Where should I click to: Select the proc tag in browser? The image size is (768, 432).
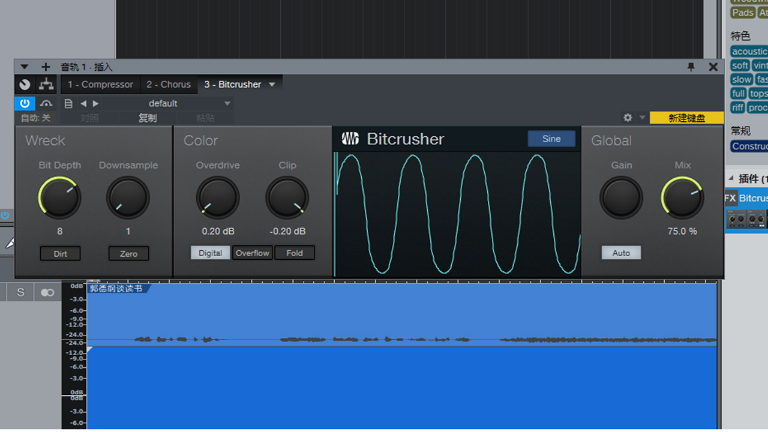point(758,108)
